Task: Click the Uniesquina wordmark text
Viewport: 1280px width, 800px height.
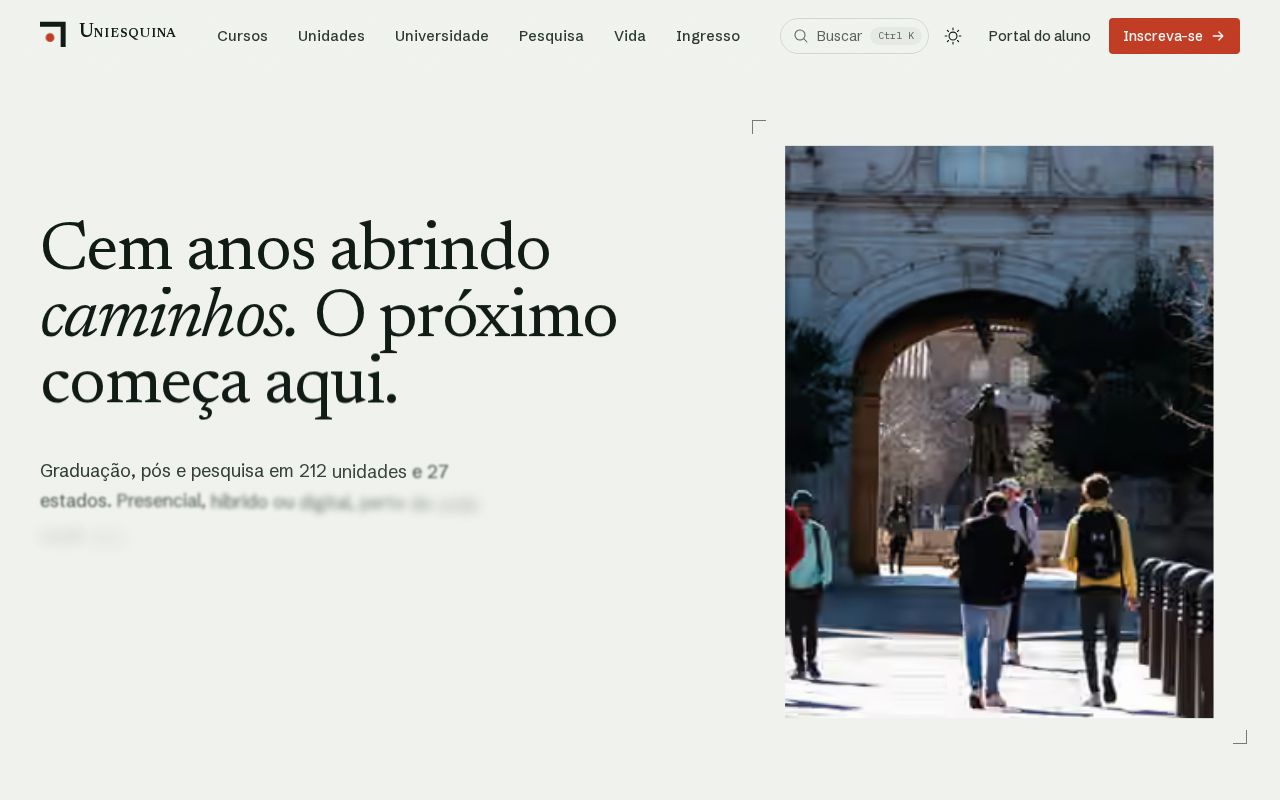Action: 127,32
